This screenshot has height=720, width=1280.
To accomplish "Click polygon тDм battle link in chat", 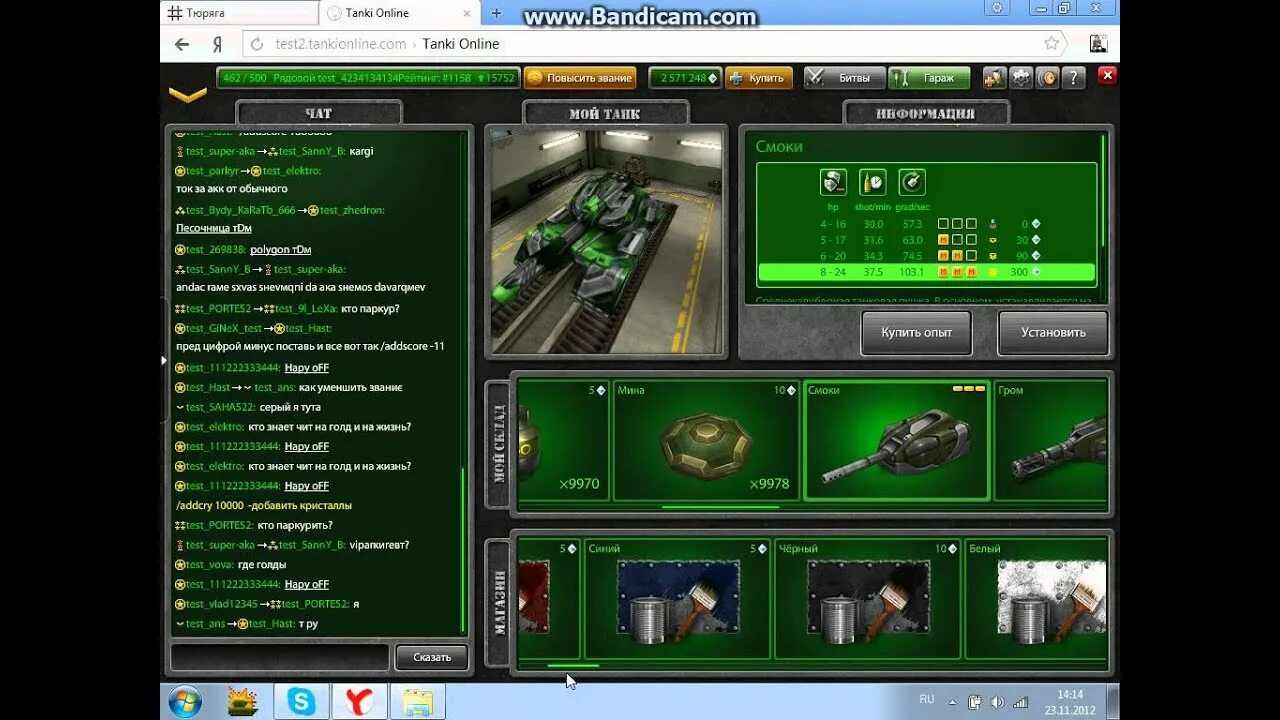I will [x=280, y=250].
